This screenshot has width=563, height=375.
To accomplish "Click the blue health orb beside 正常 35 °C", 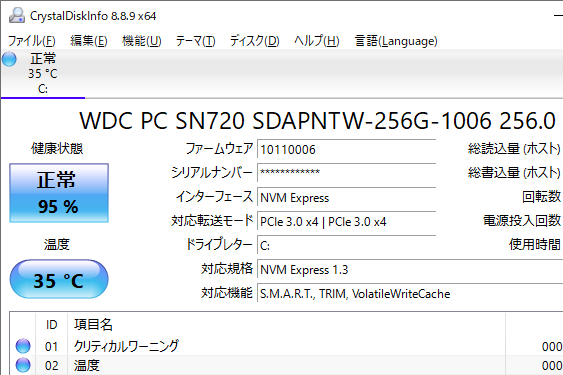I will [9, 59].
